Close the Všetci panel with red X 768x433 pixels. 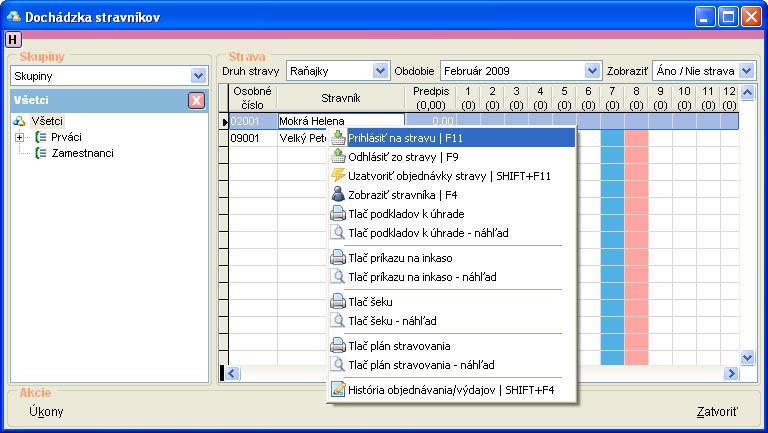click(x=196, y=100)
